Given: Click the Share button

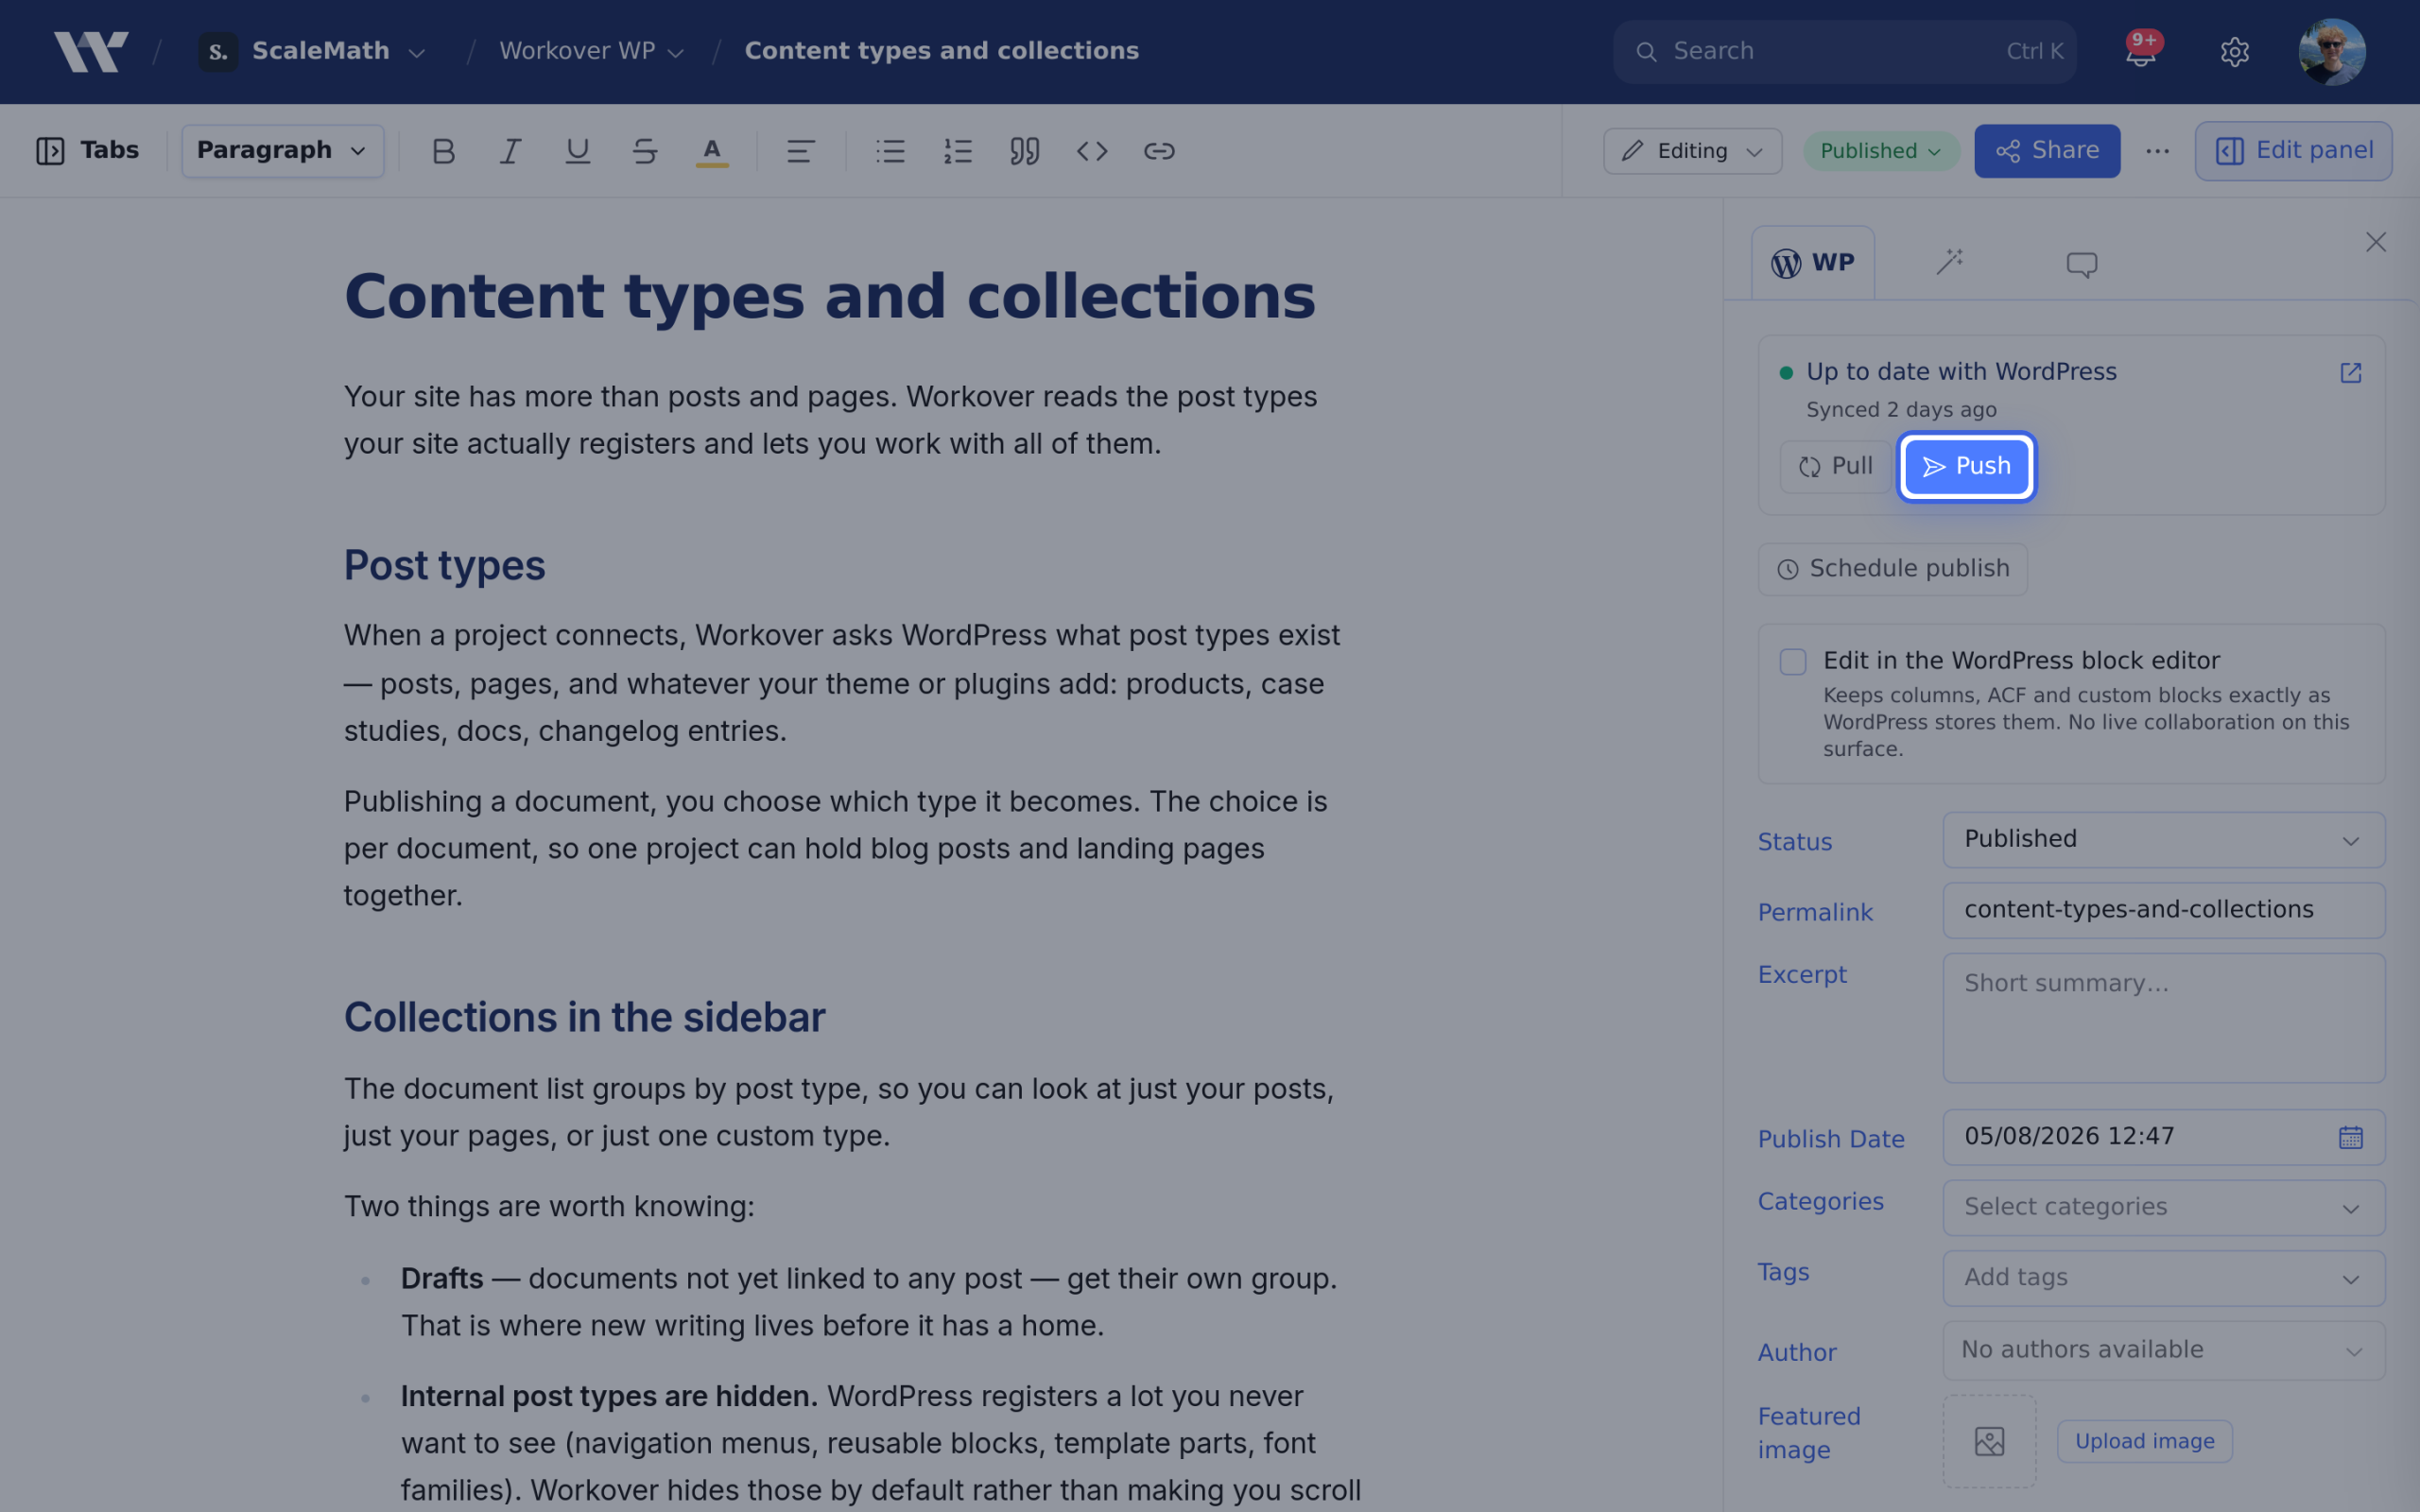Looking at the screenshot, I should tap(2047, 151).
